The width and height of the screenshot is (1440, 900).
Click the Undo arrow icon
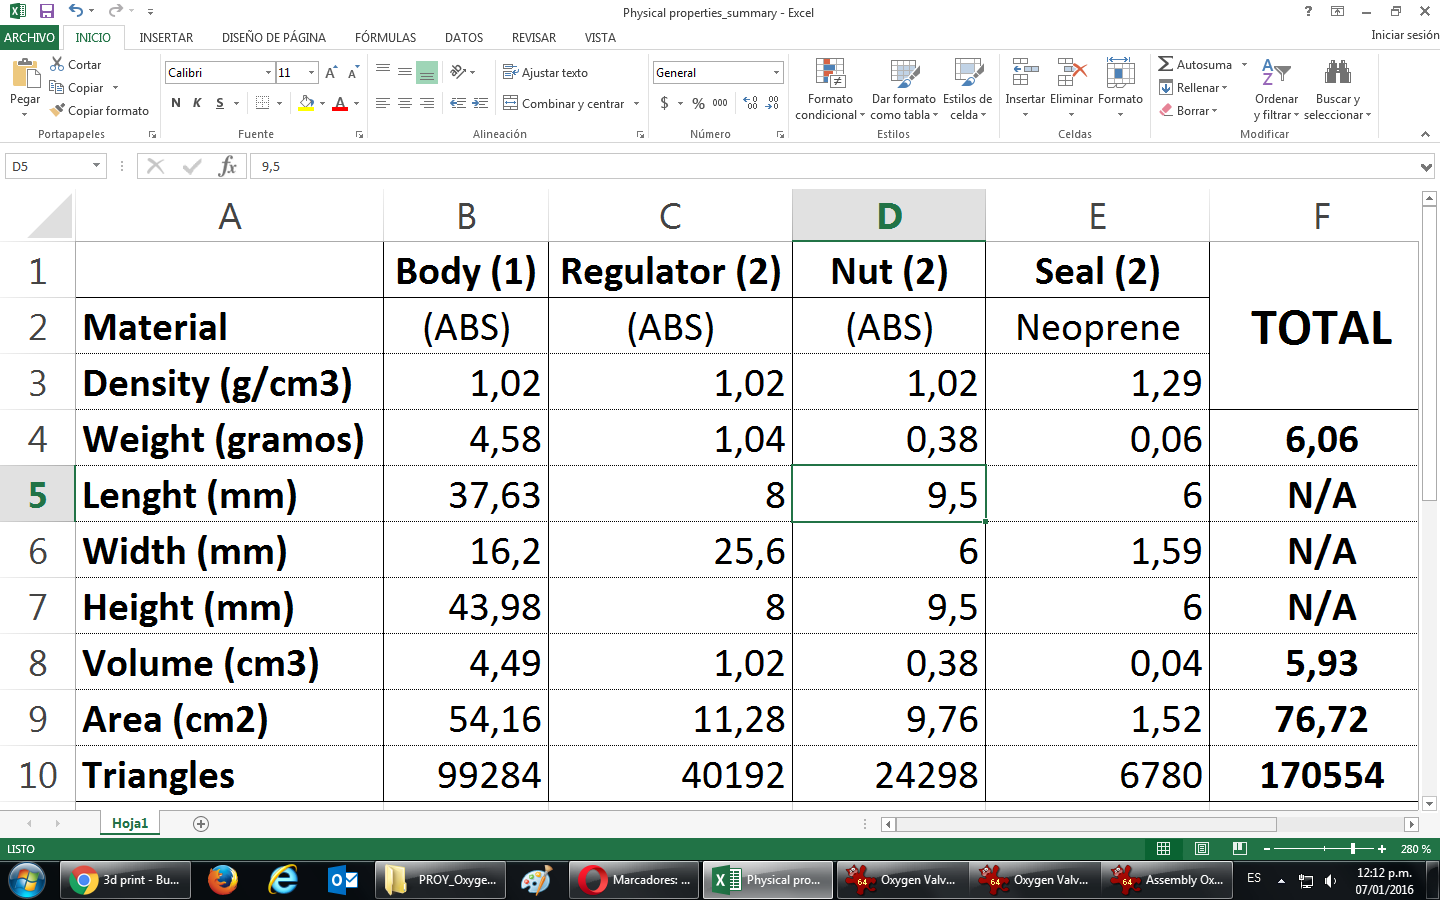tap(77, 11)
